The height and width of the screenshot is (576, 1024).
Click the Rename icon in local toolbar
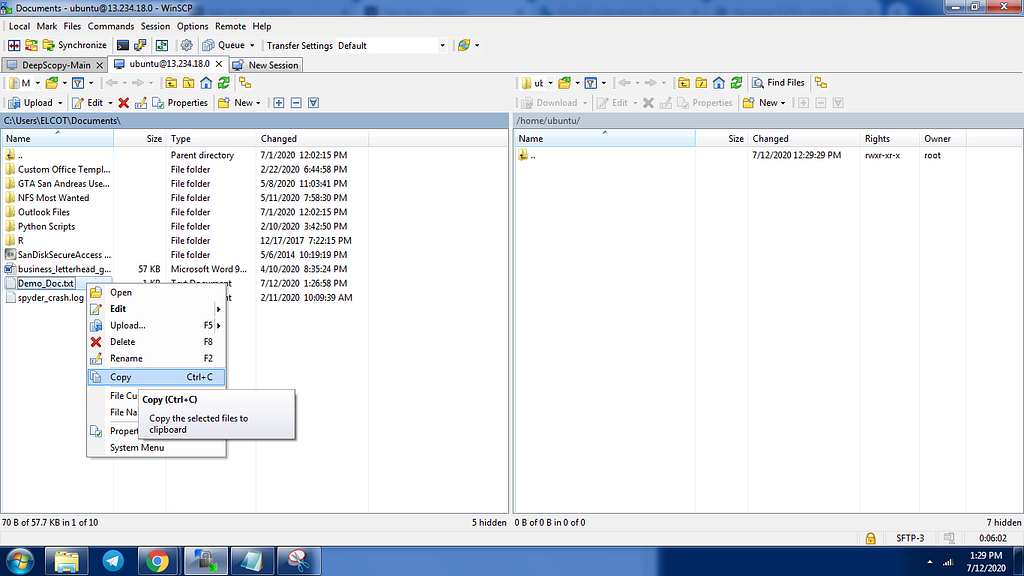(140, 103)
